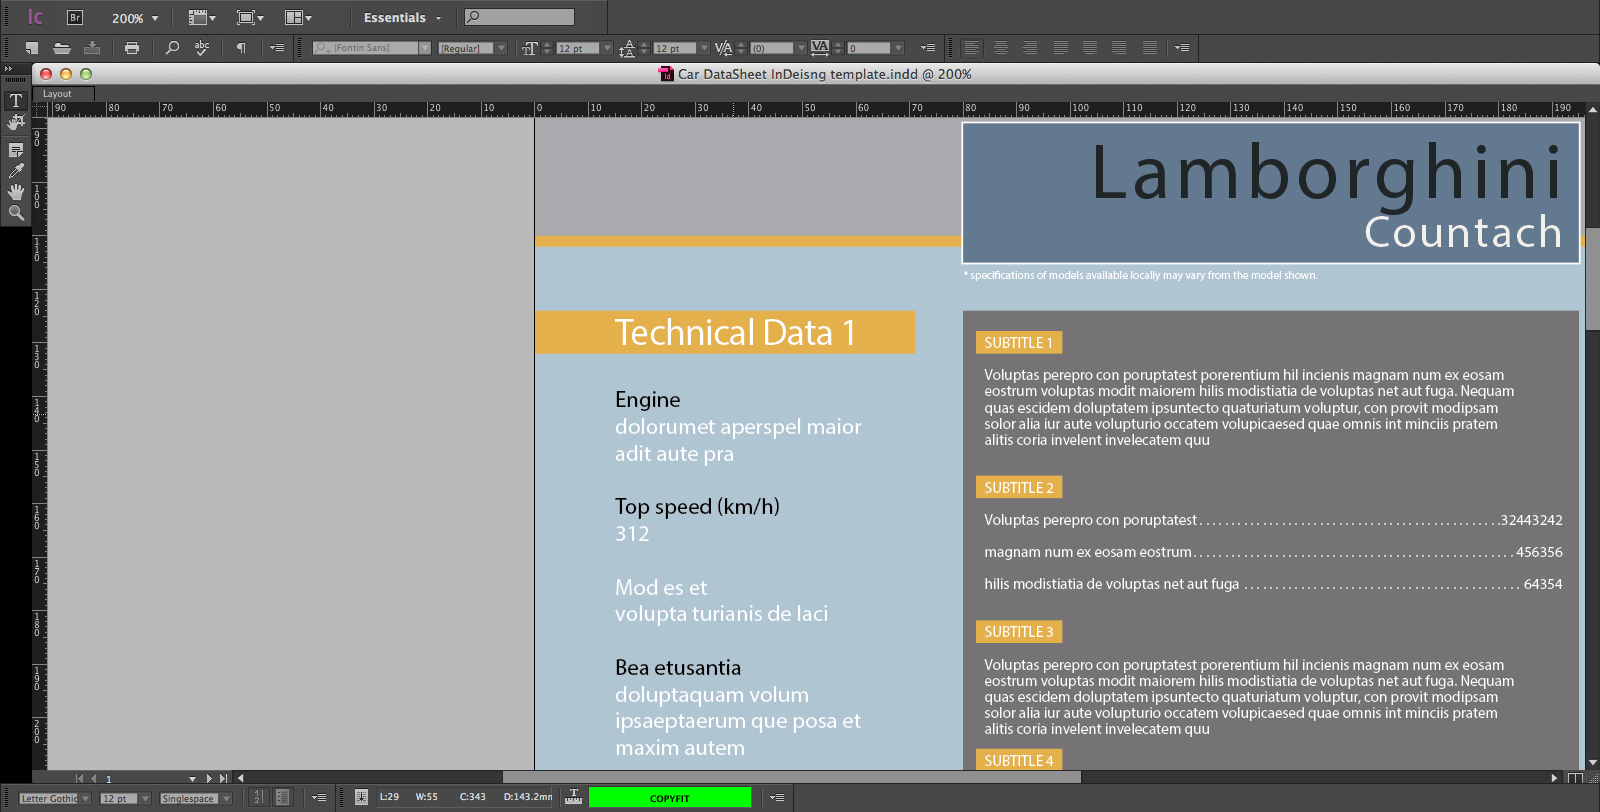Click the font size TT icon
Viewport: 1600px width, 812px height.
[x=530, y=48]
